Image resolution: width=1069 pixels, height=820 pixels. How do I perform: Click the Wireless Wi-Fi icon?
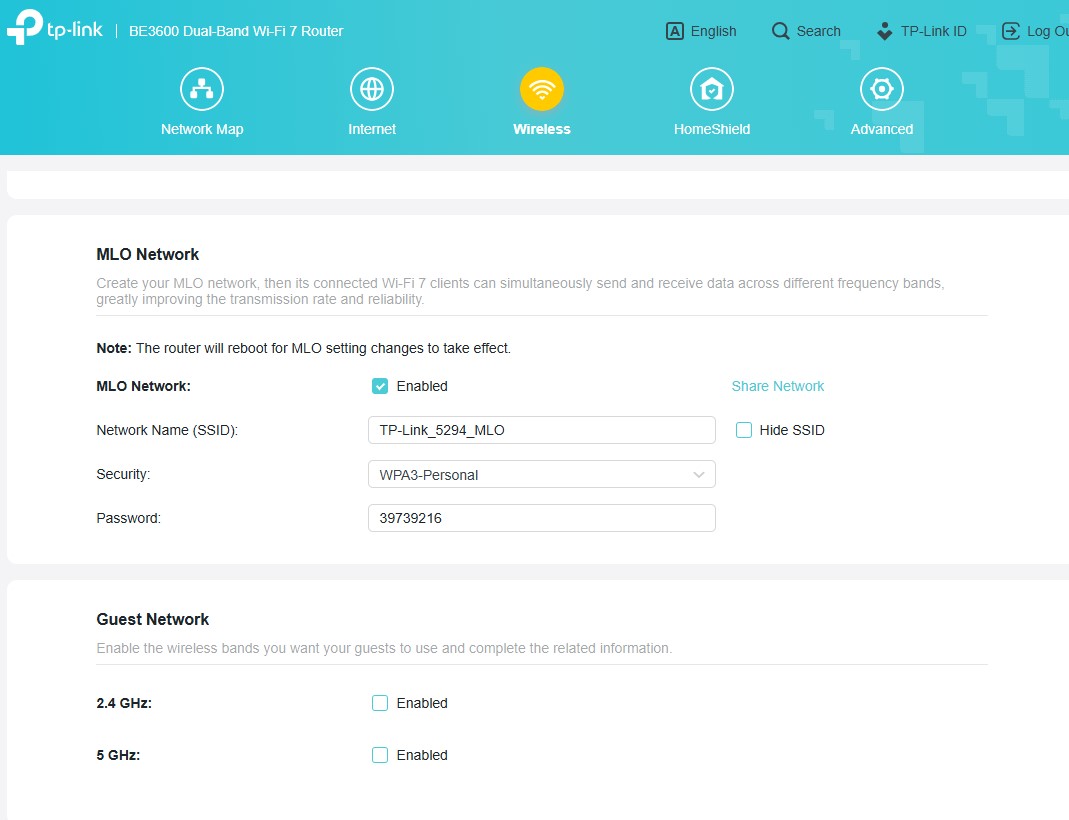[542, 90]
